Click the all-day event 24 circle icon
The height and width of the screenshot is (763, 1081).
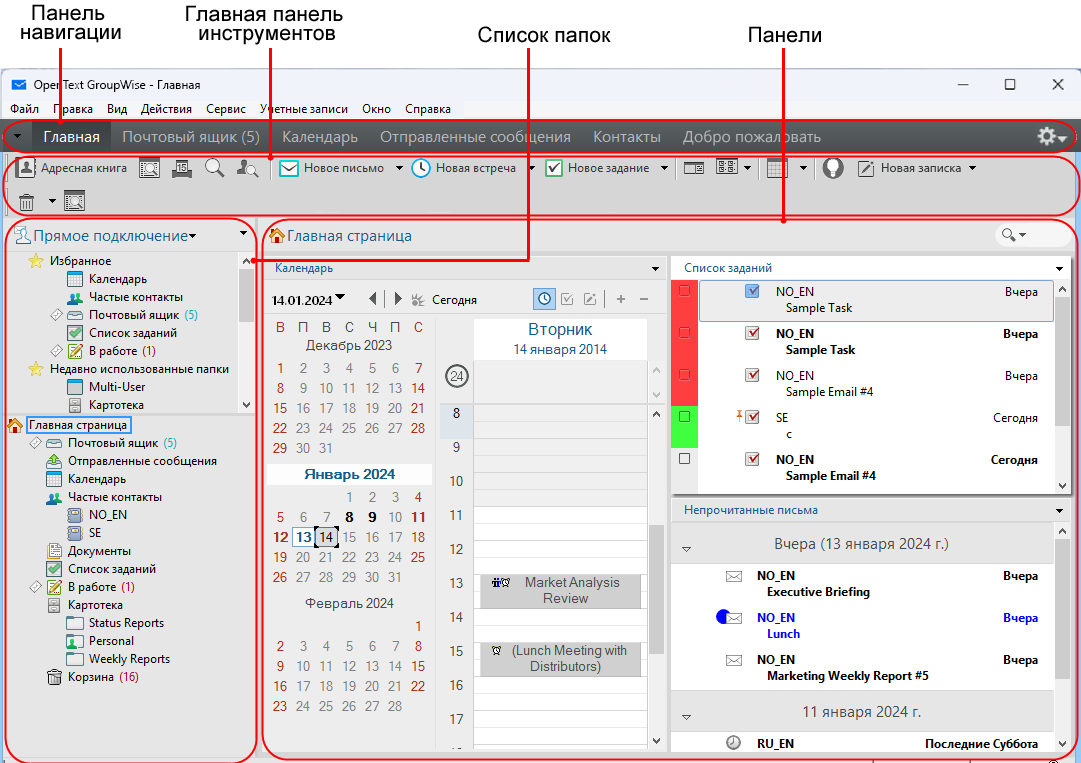pos(456,376)
